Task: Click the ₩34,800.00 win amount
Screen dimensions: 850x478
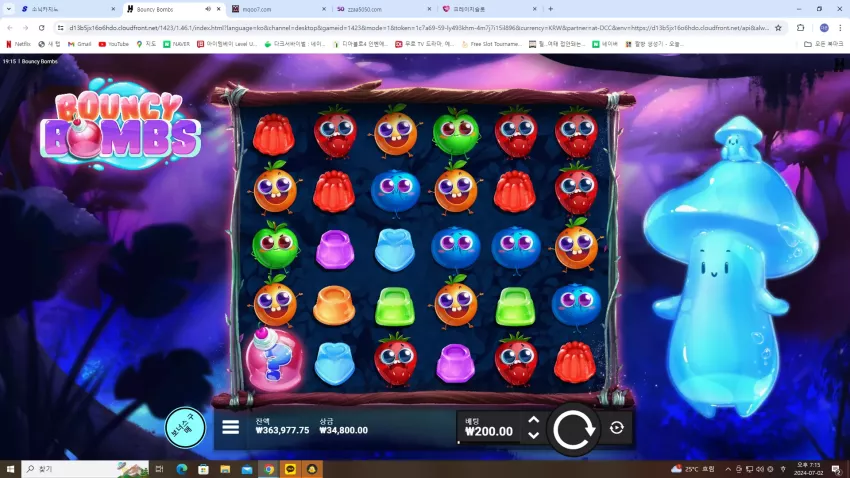Action: pyautogui.click(x=344, y=430)
